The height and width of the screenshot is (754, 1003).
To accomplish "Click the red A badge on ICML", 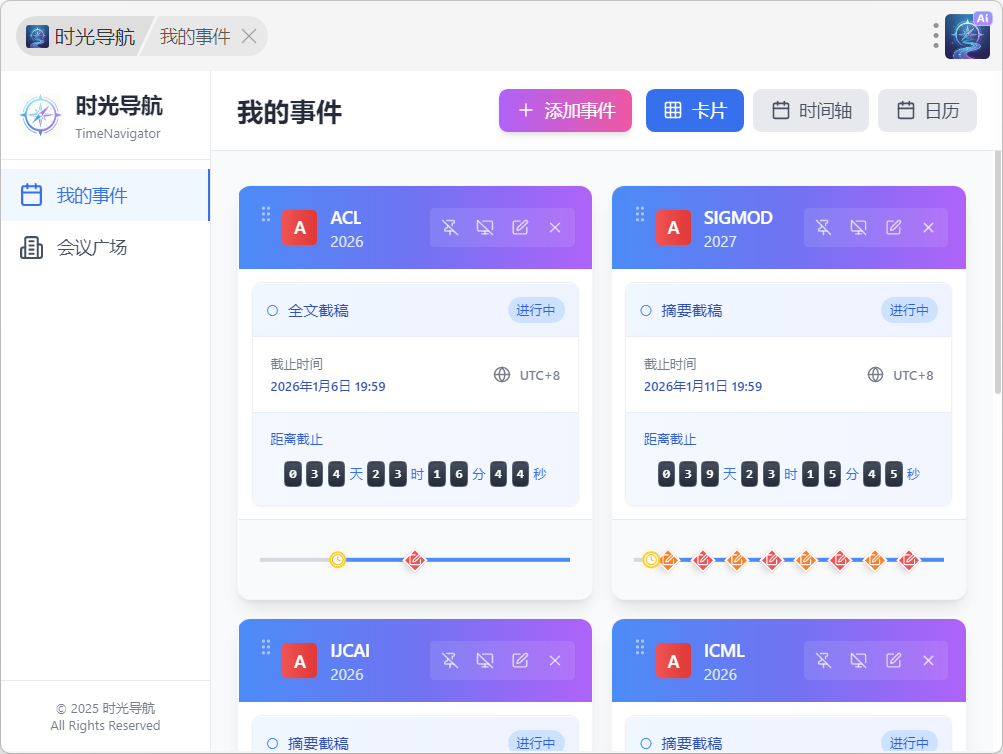I will 673,661.
